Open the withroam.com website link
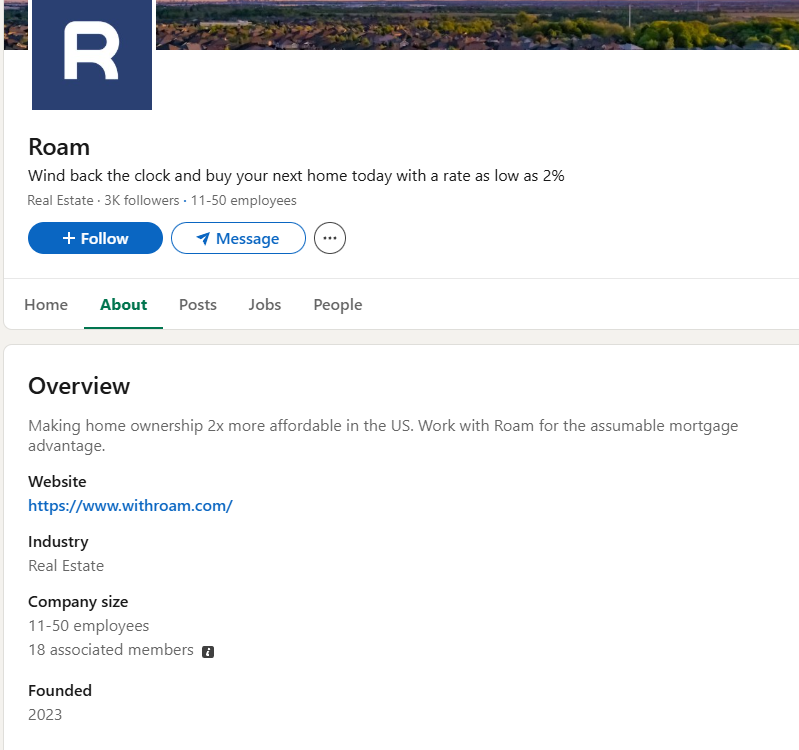This screenshot has width=799, height=750. pyautogui.click(x=130, y=505)
